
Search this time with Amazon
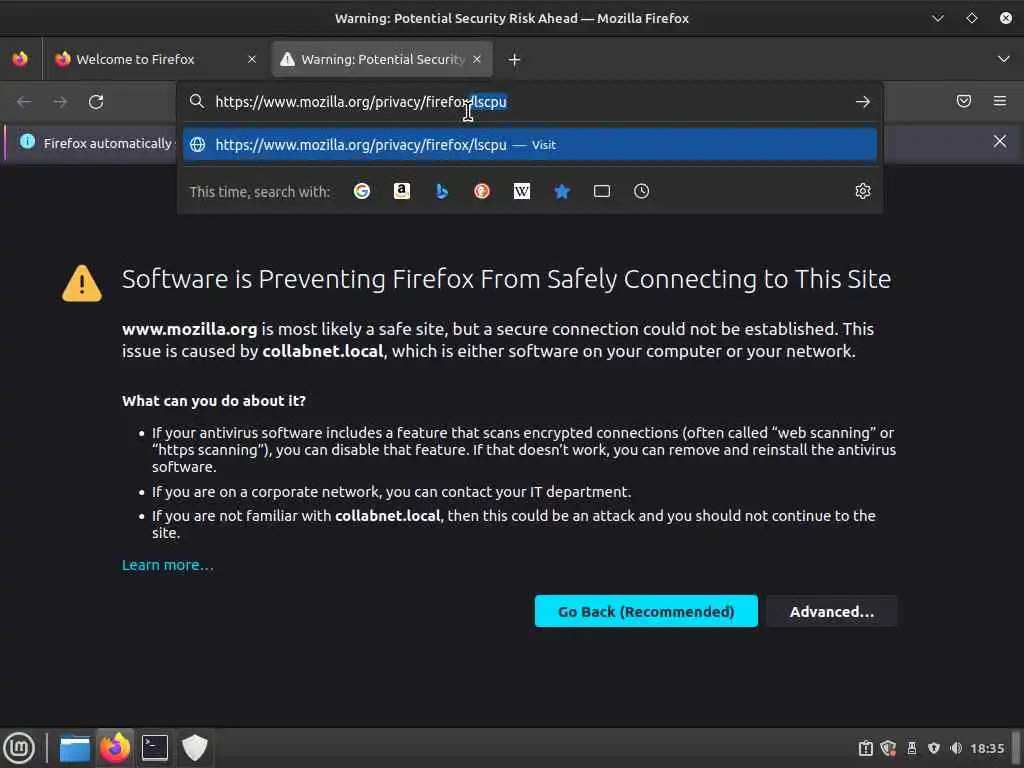pos(402,191)
